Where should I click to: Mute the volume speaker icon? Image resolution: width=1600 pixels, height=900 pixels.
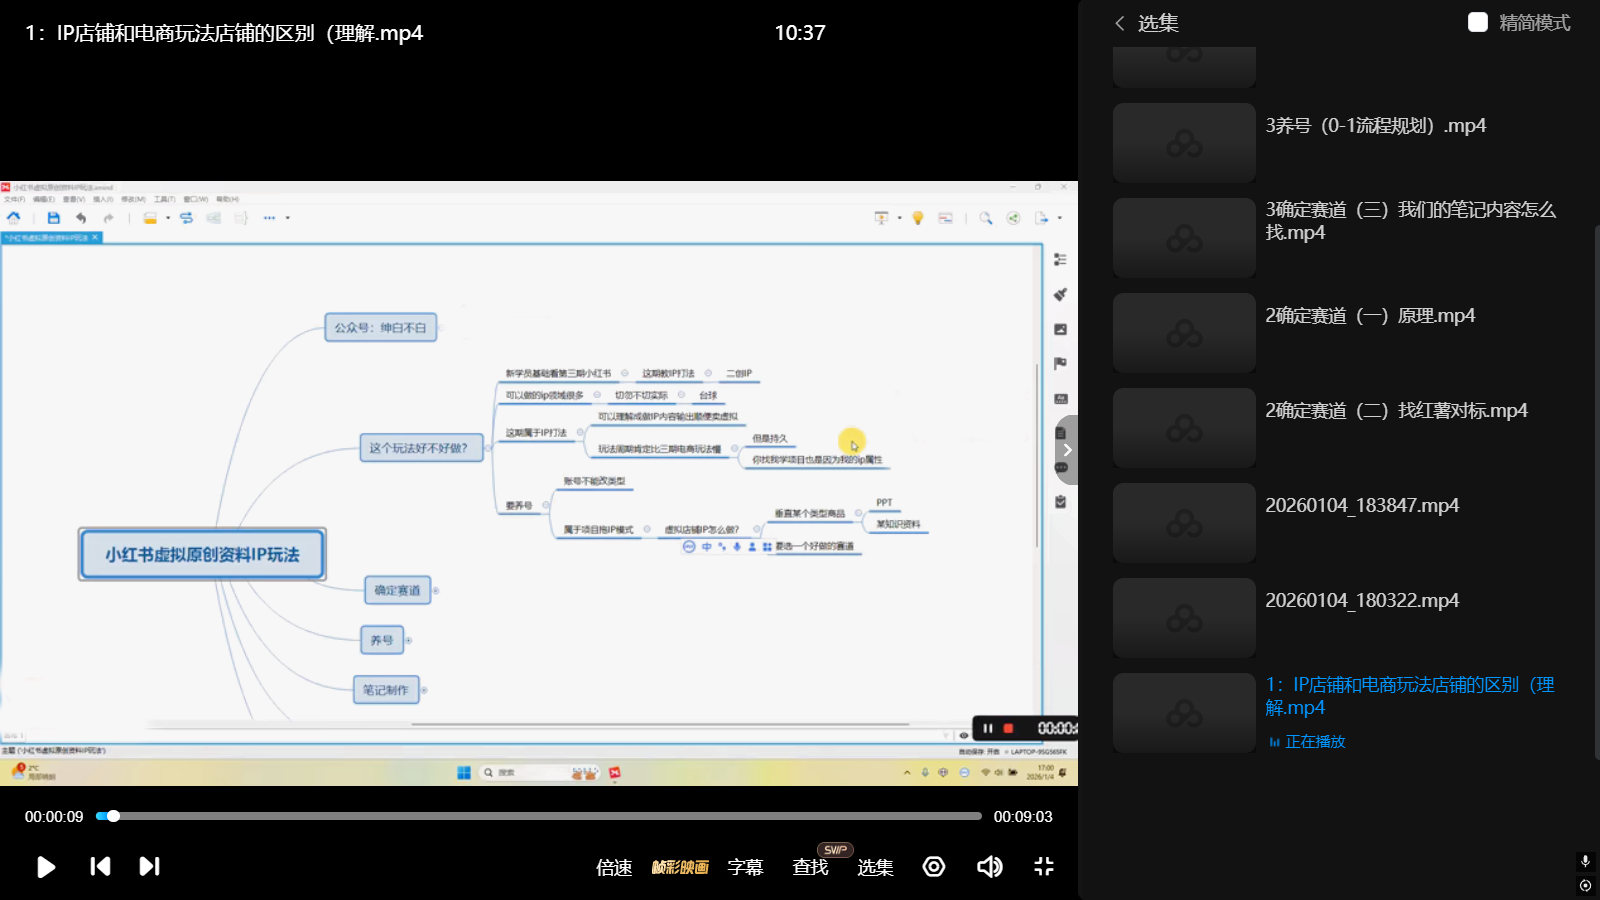tap(989, 867)
